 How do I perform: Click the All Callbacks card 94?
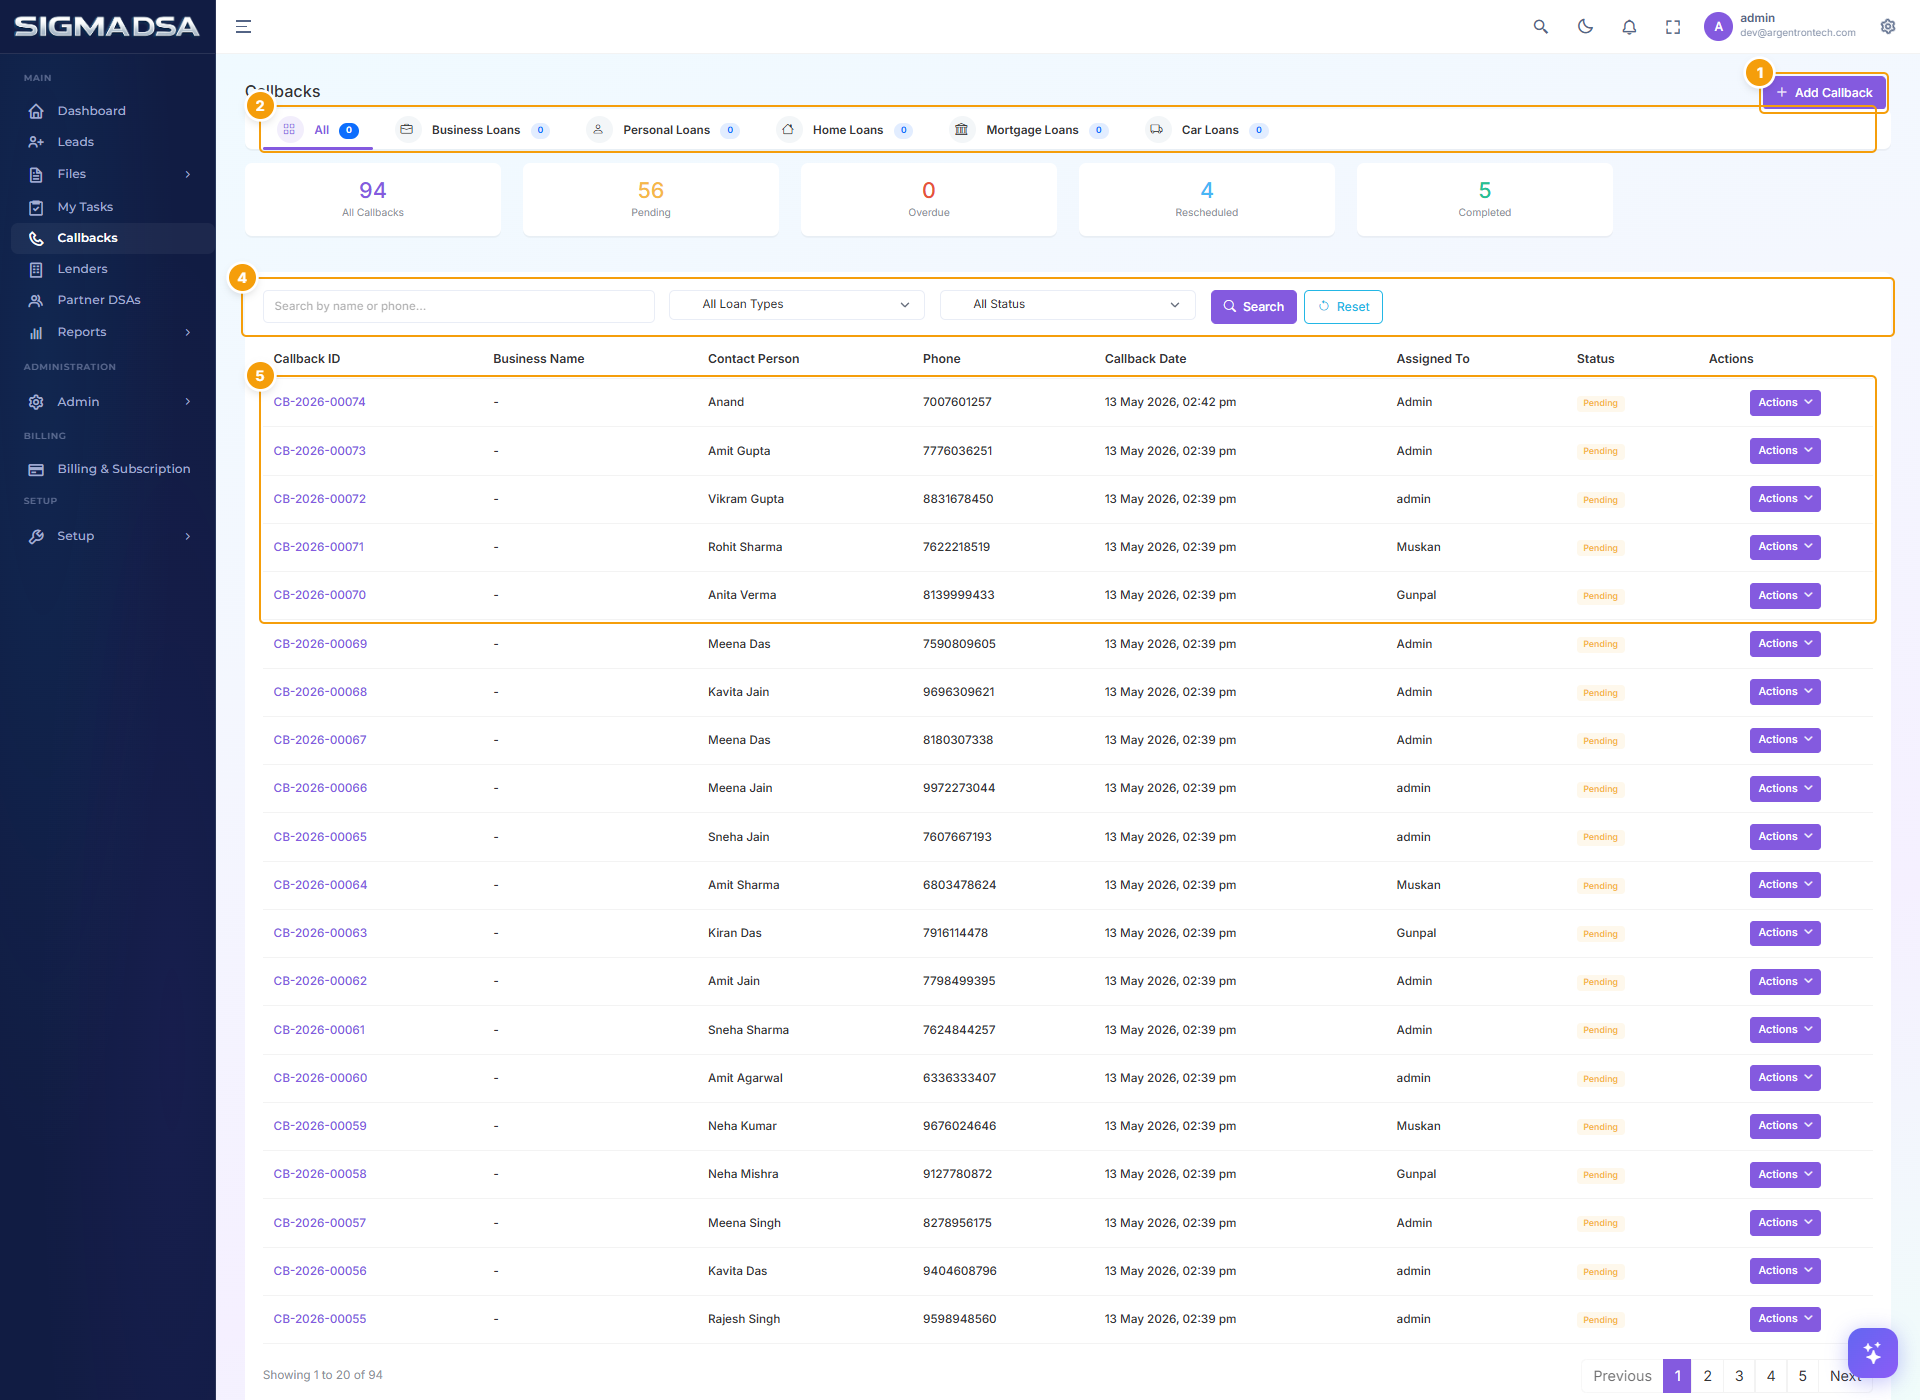tap(373, 199)
